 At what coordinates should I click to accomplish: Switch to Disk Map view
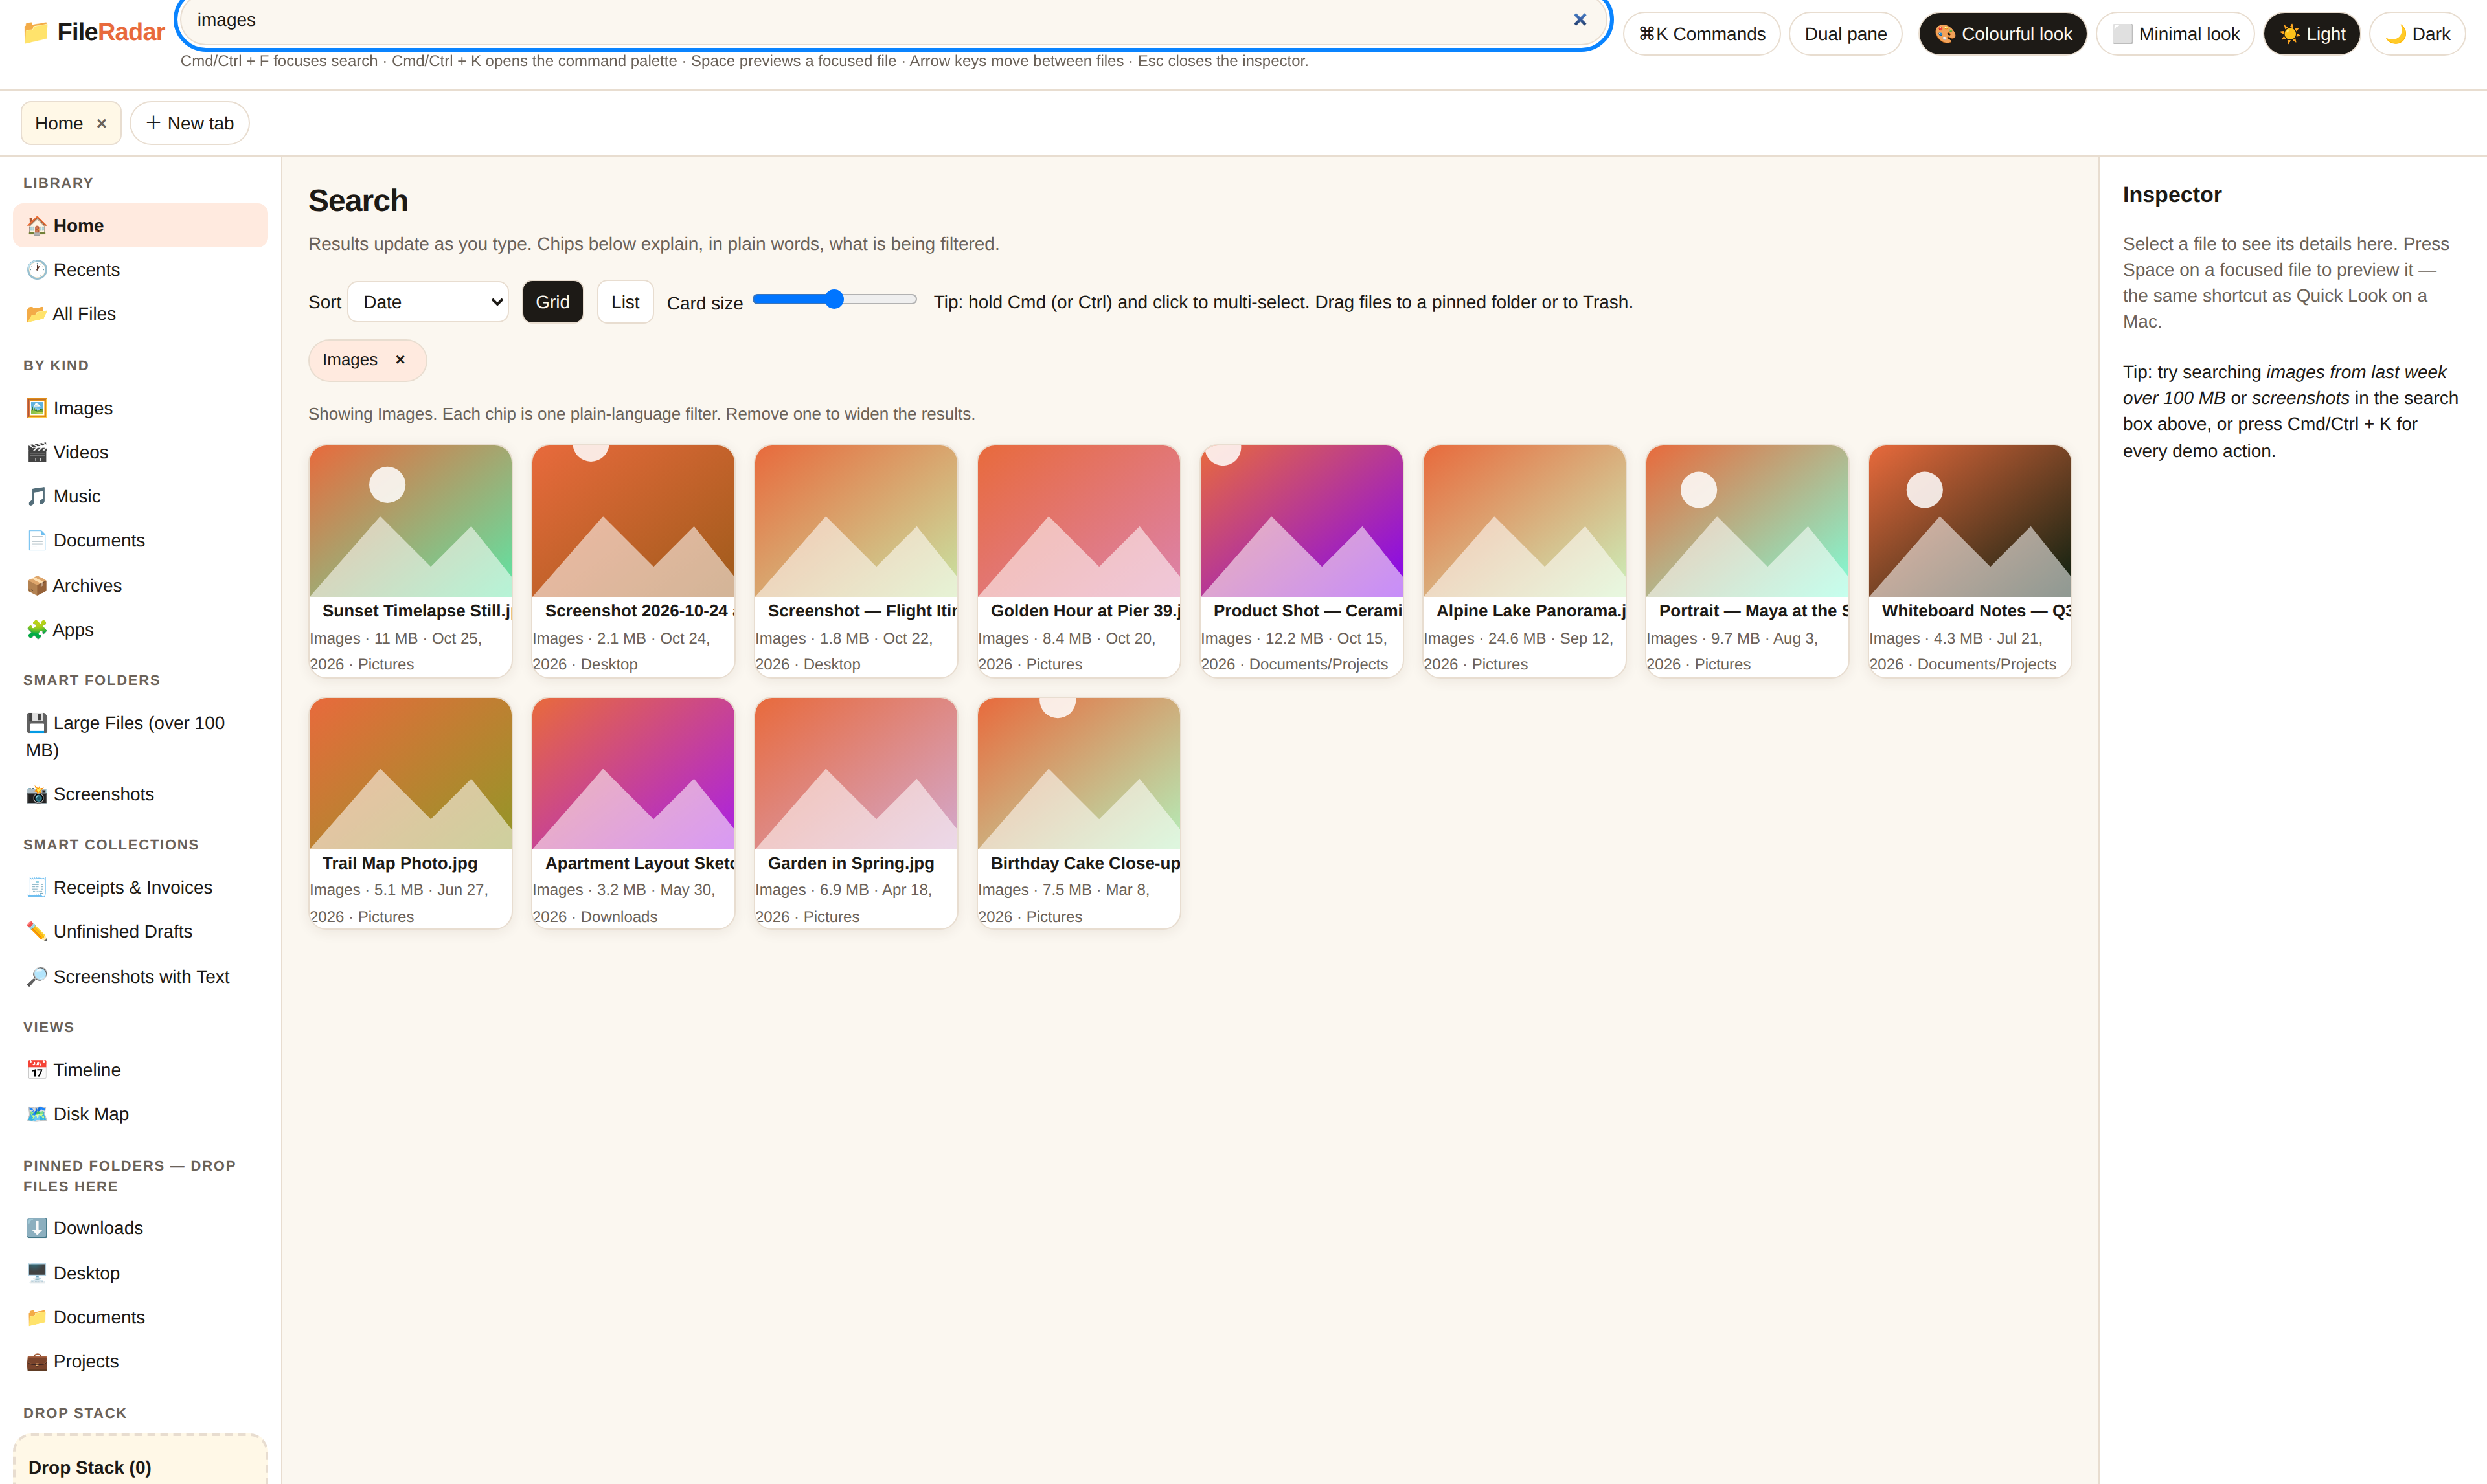[140, 1113]
